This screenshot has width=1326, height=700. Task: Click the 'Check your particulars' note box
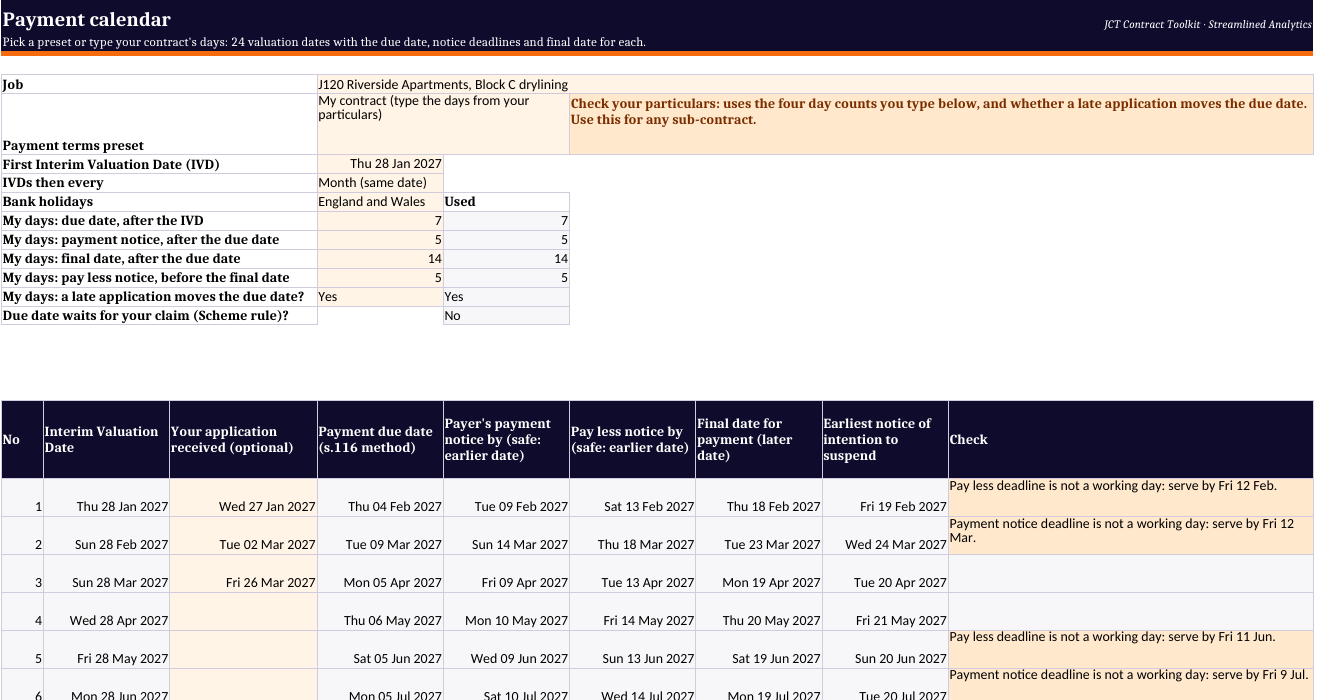tap(941, 124)
